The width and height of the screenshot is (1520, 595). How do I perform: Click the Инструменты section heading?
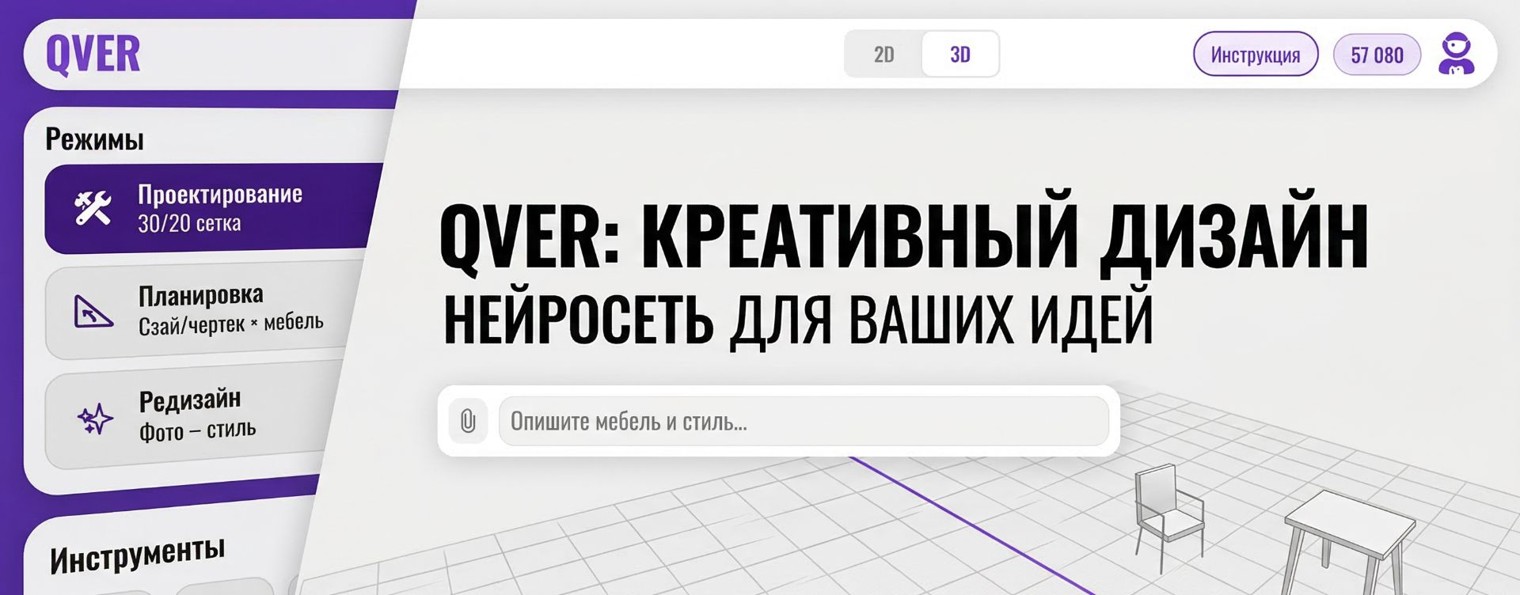point(138,553)
